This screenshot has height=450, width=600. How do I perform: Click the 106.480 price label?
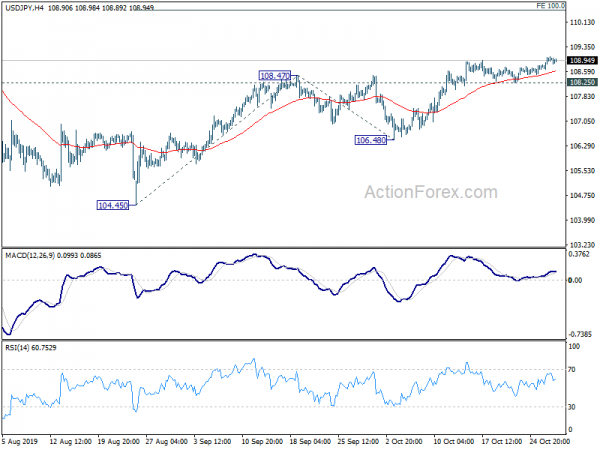tap(370, 141)
